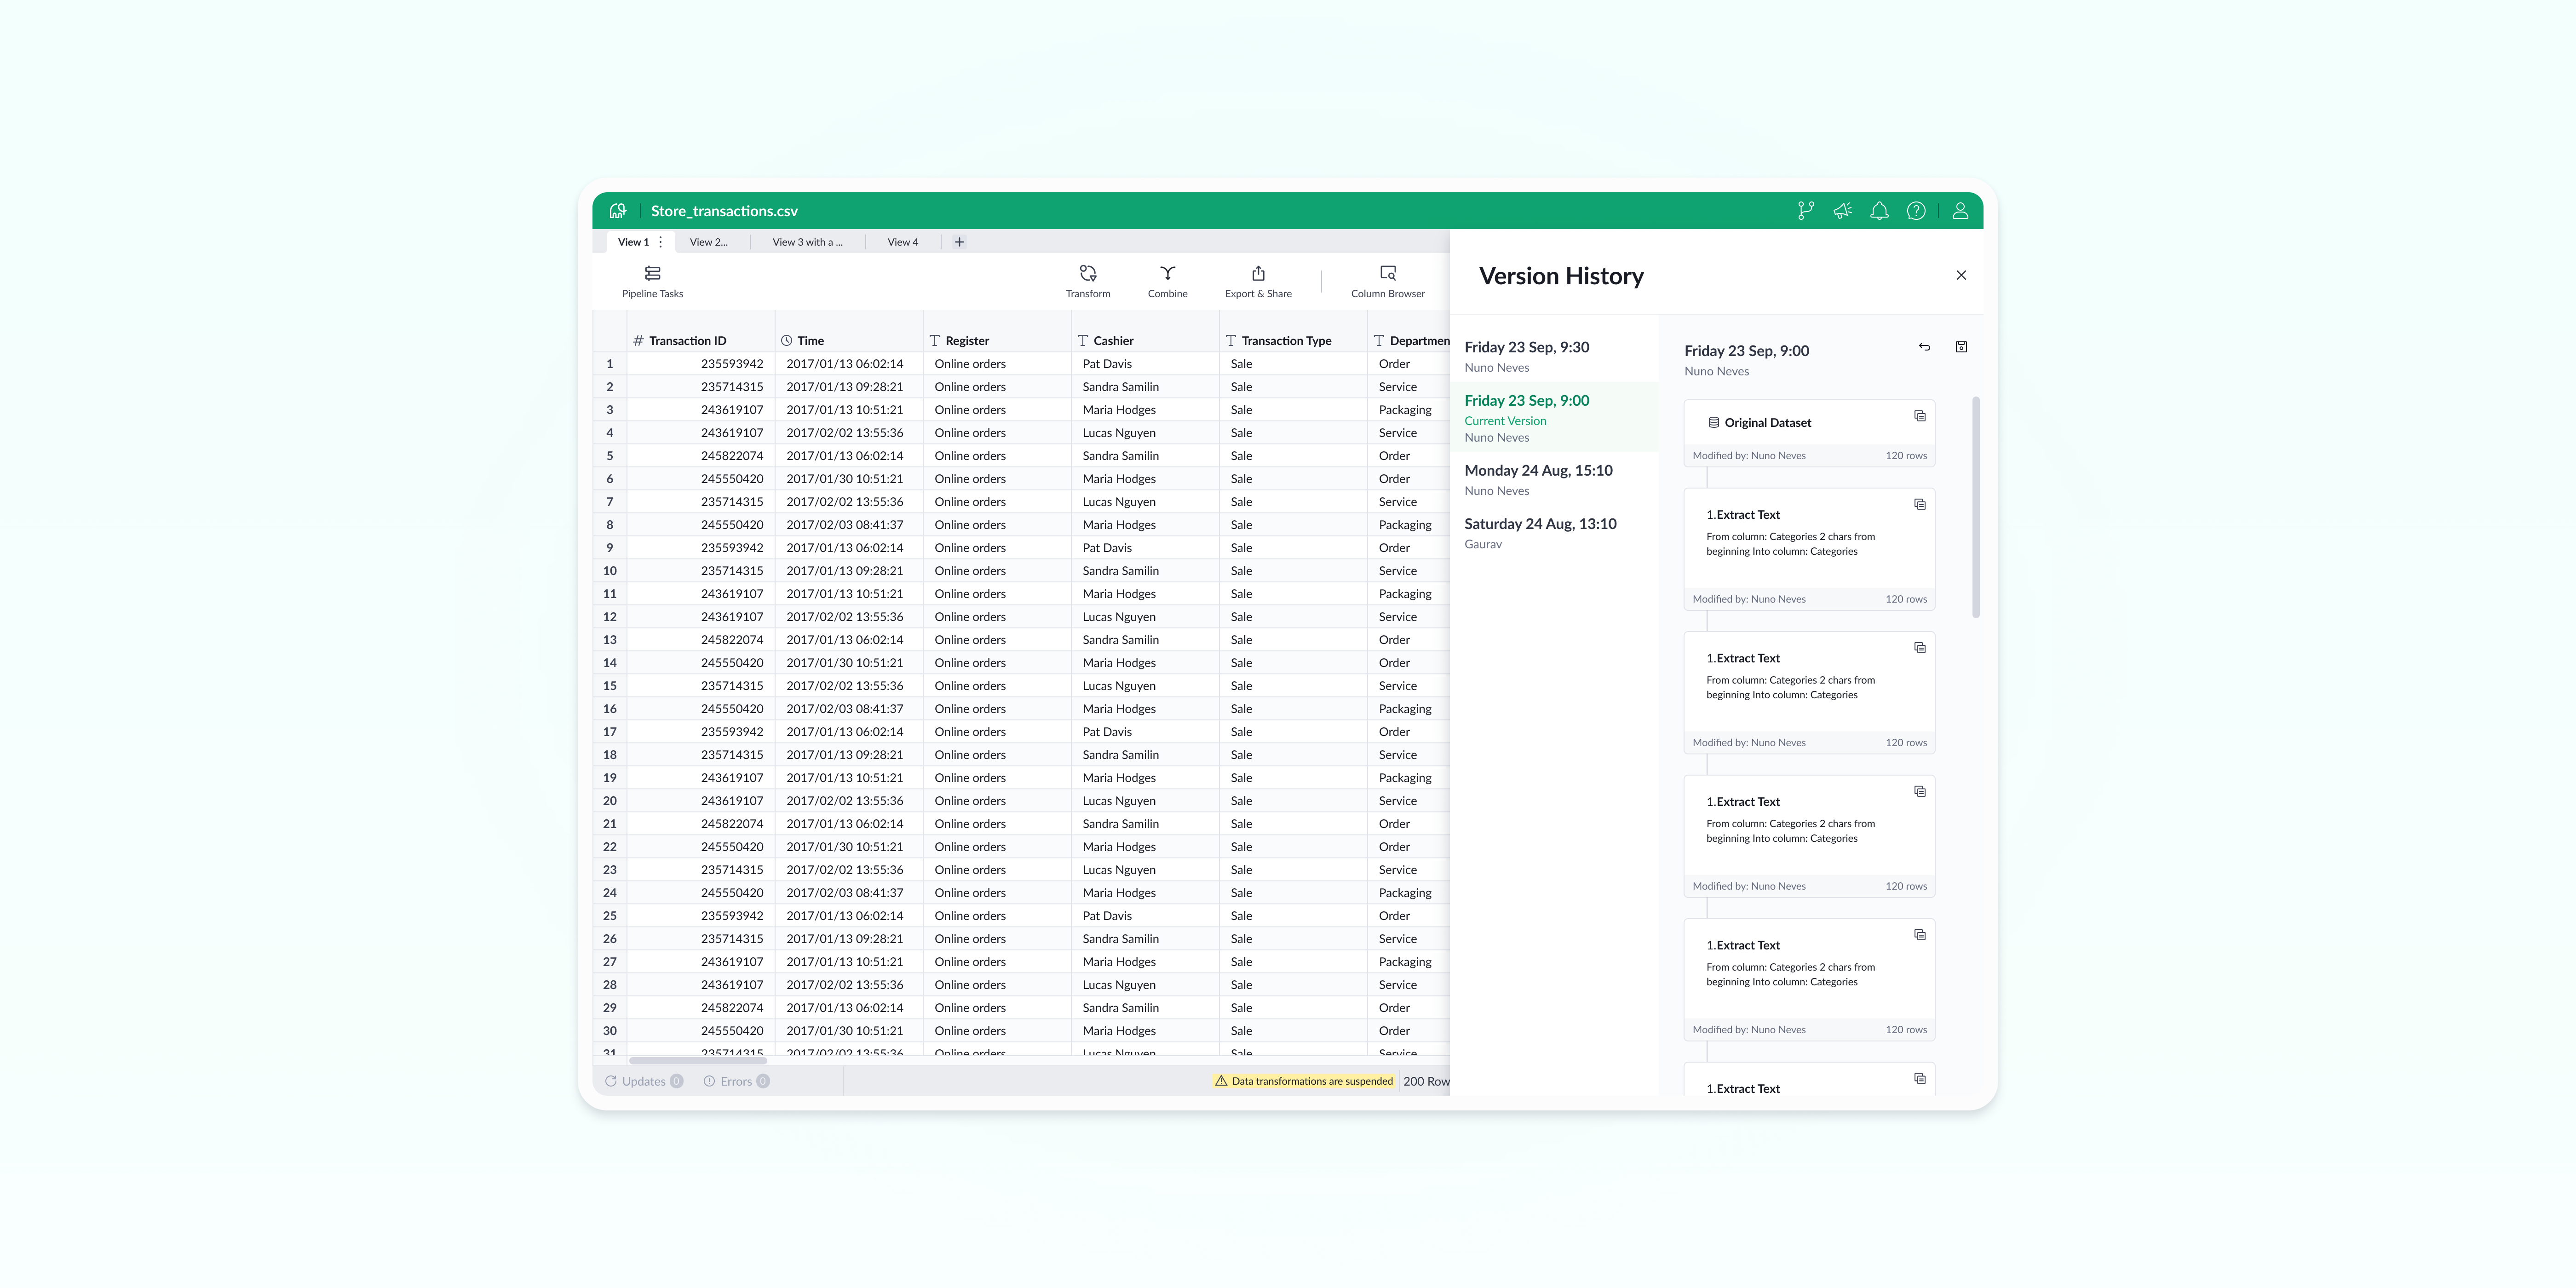Screen dimensions: 2576x1288
Task: Click the Errors status button
Action: click(737, 1081)
